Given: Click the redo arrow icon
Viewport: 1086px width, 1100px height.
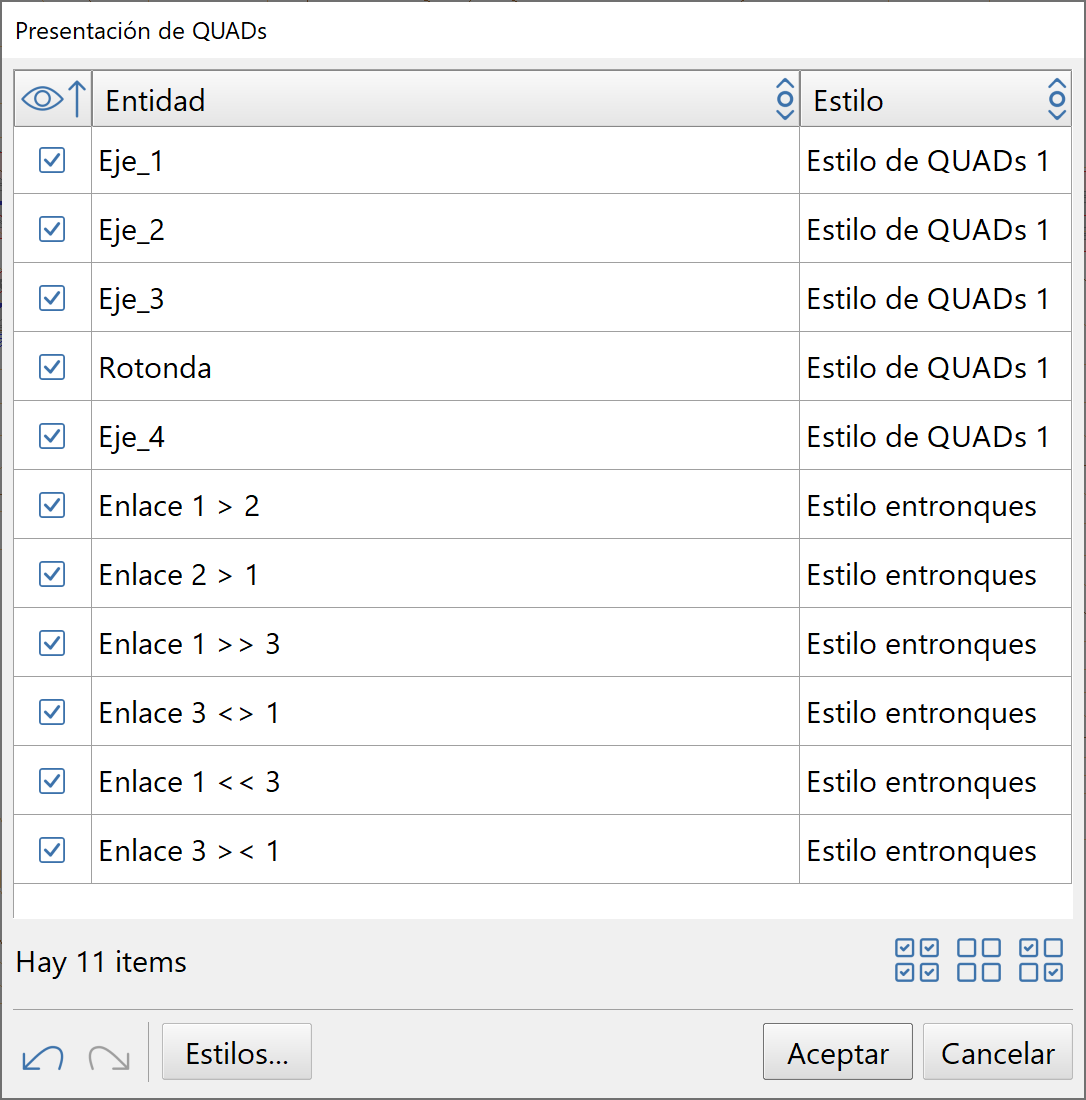Looking at the screenshot, I should point(109,1057).
